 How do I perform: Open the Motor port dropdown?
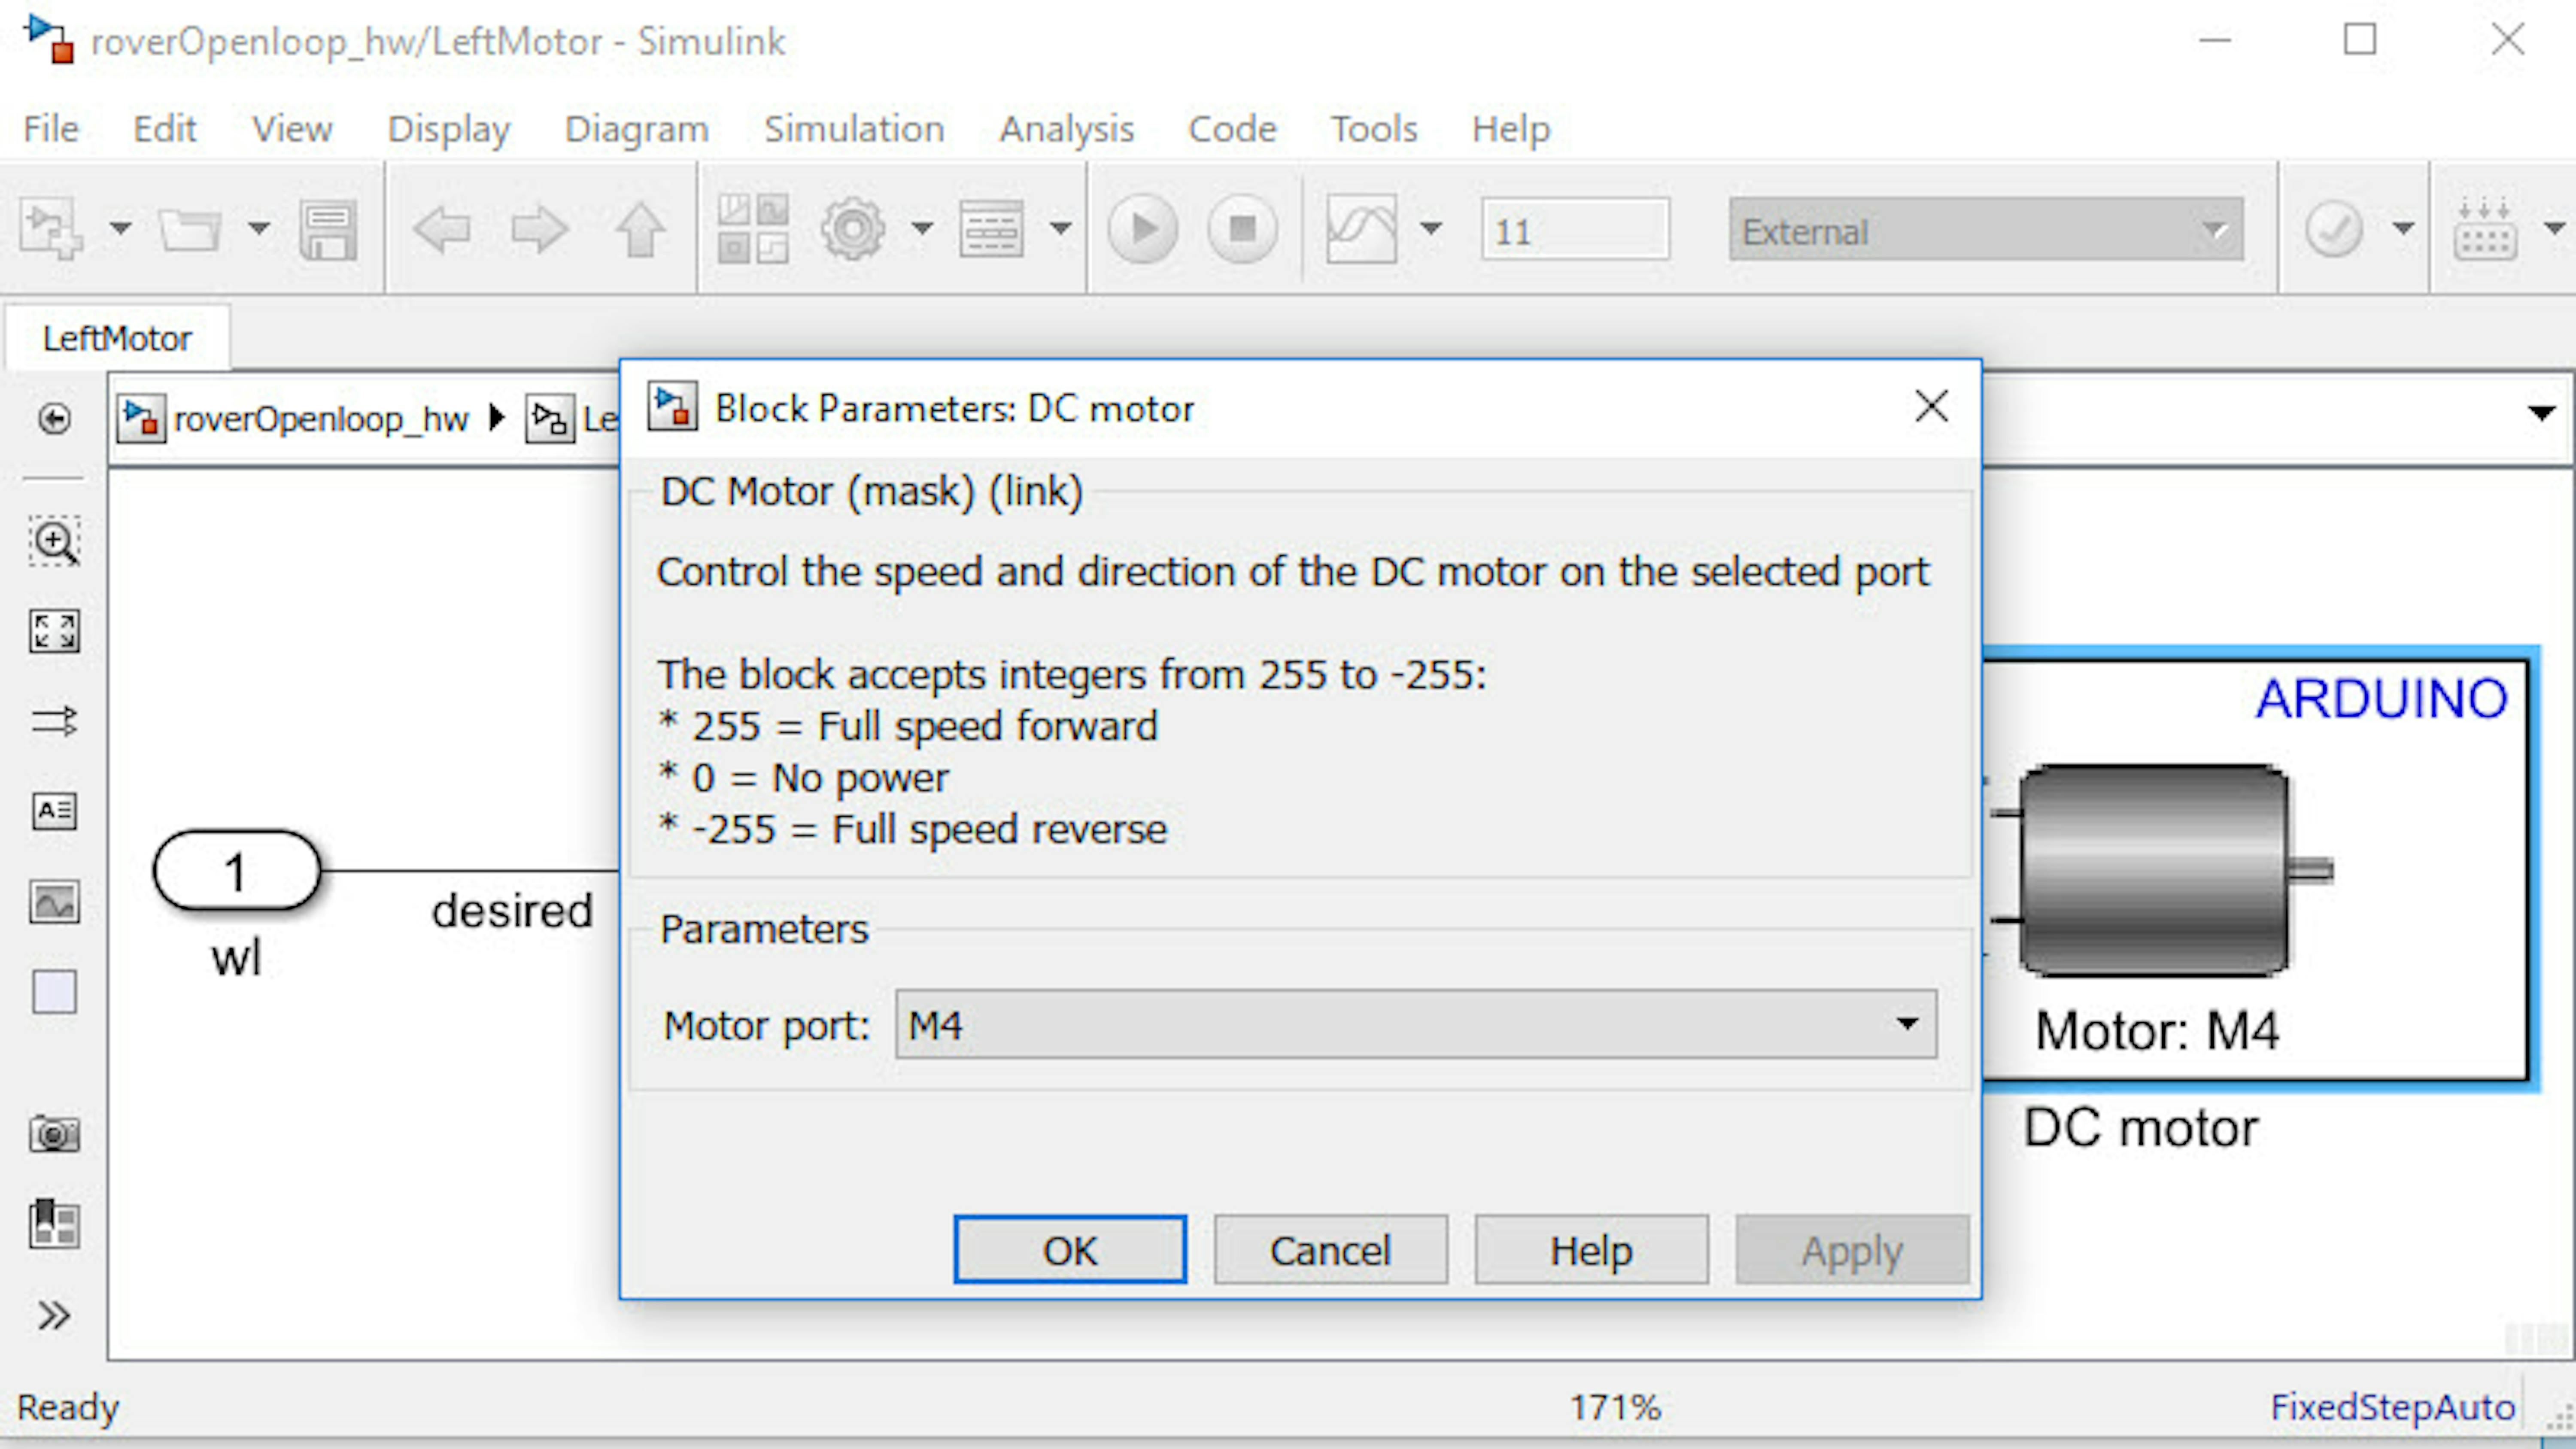(1416, 1024)
